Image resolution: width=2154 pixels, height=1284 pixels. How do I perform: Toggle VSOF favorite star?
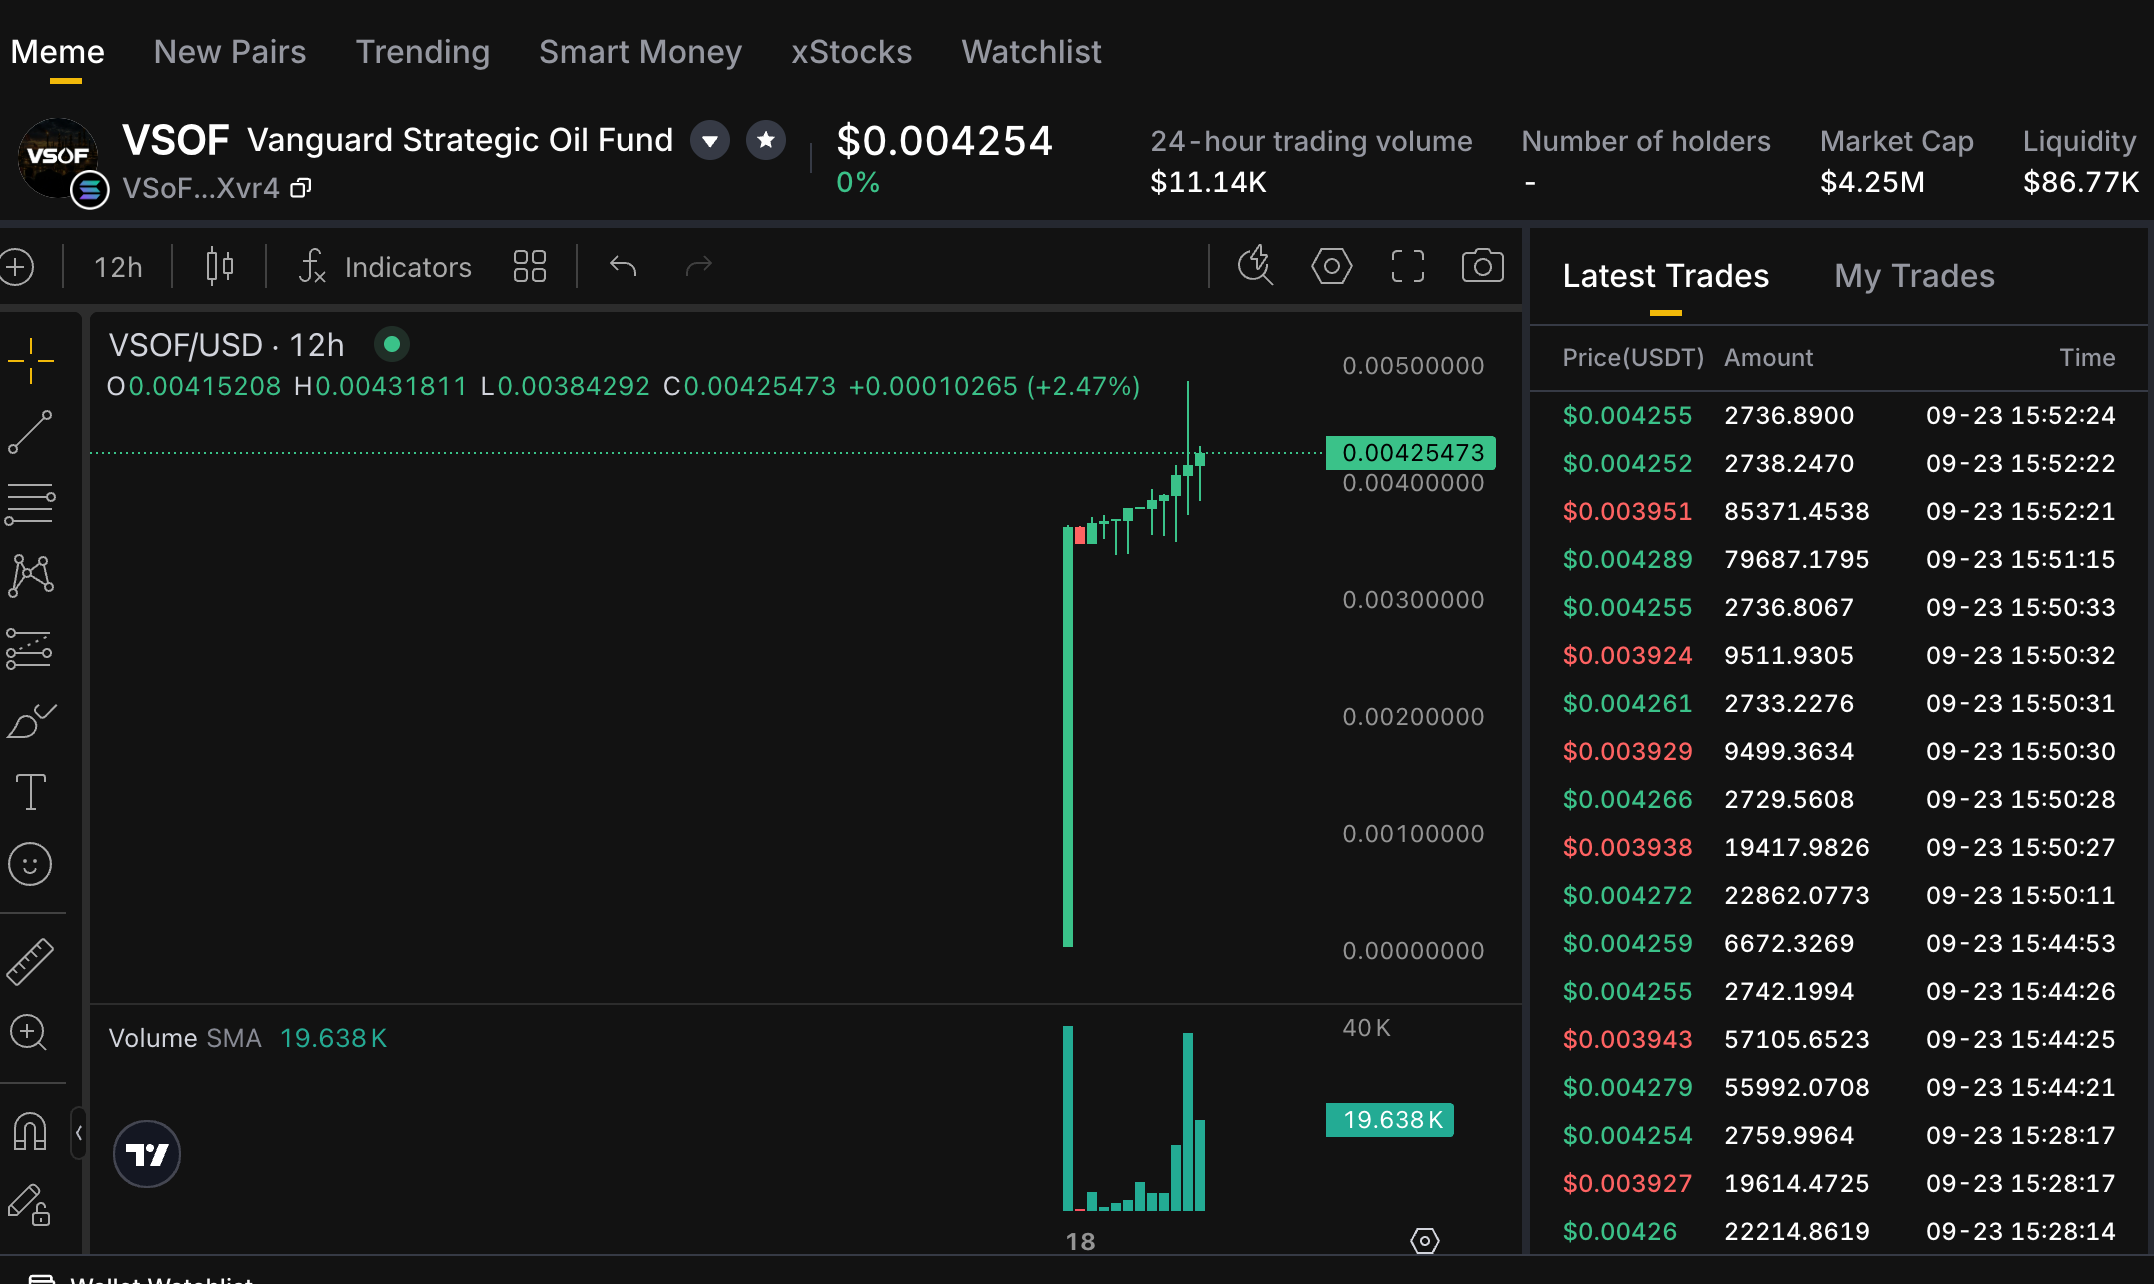coord(766,141)
